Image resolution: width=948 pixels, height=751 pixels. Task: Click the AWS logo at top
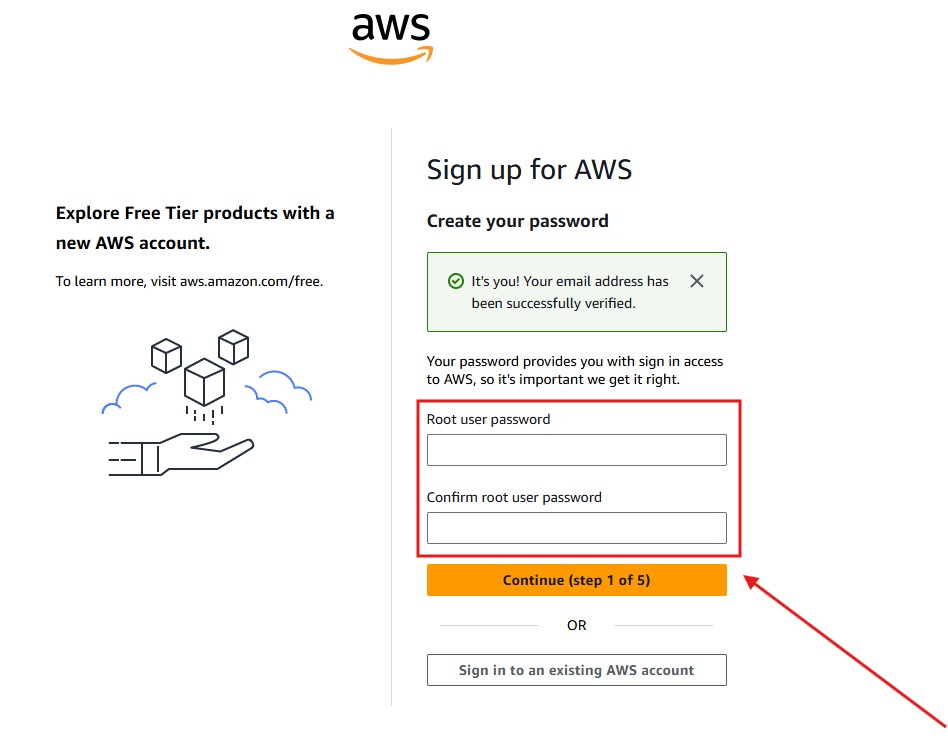(391, 38)
